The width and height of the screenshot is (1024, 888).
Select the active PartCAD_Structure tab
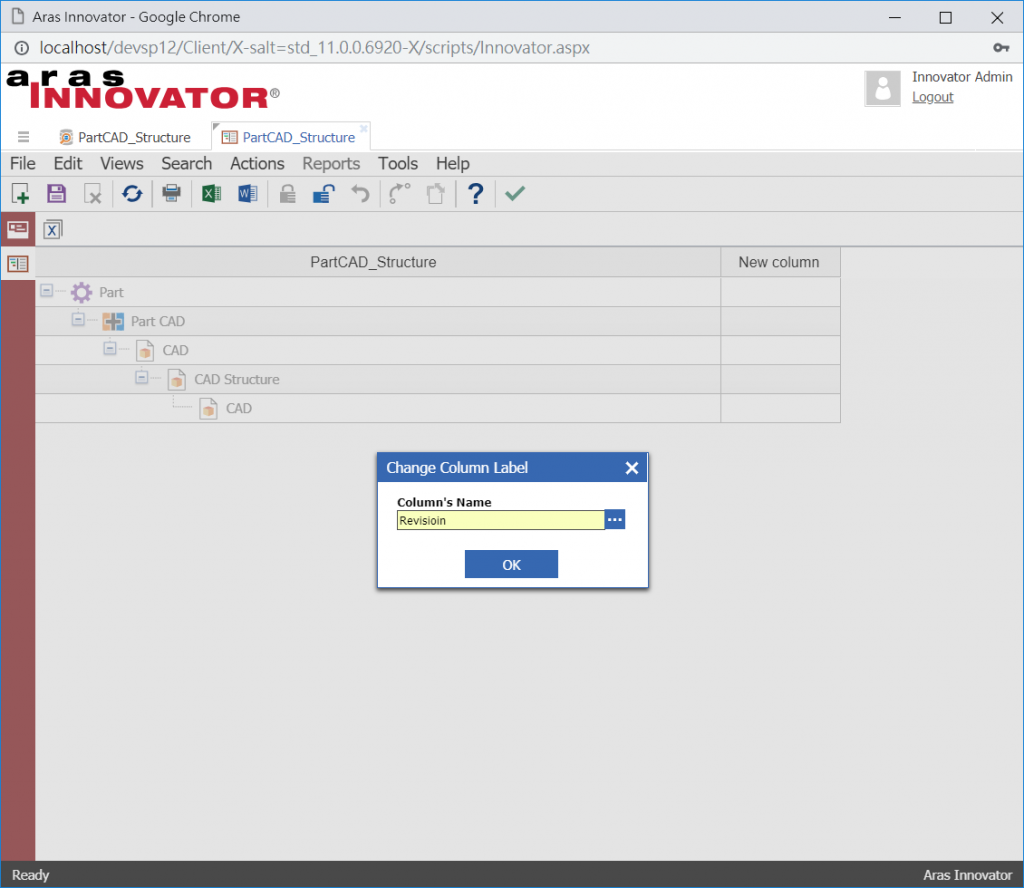coord(291,137)
